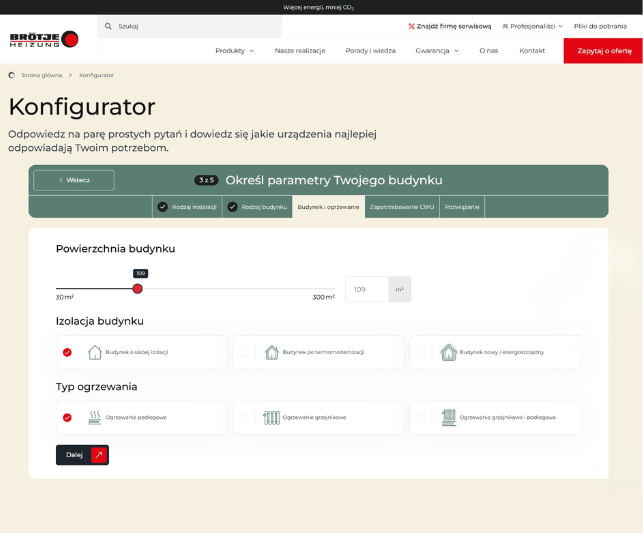Image resolution: width=643 pixels, height=533 pixels.
Task: Go to the Rodzaj budynku step tab
Action: click(258, 207)
